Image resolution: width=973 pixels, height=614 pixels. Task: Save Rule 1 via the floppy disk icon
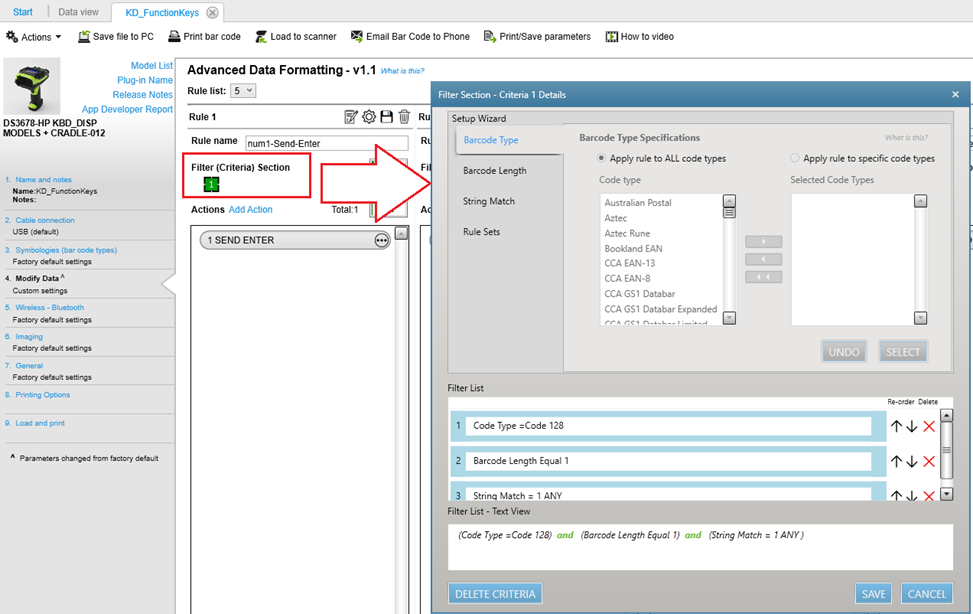coord(385,117)
